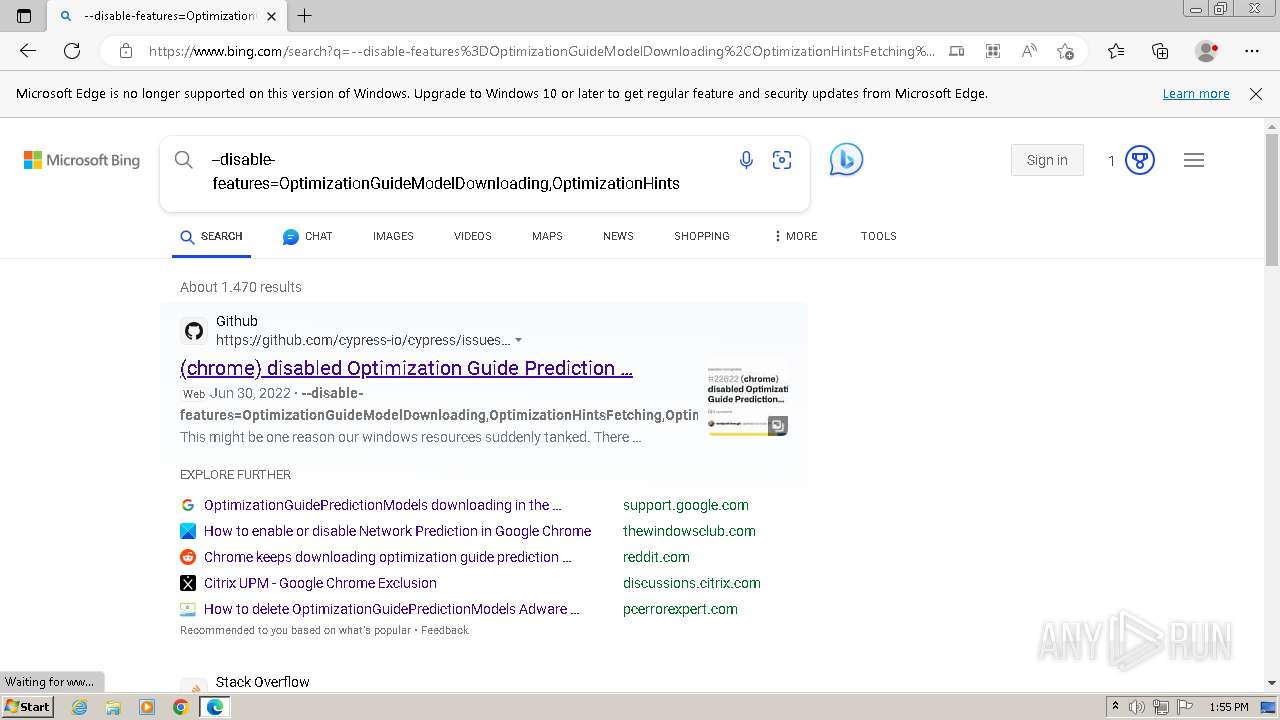Go to Microsoft Bing home logo

pyautogui.click(x=82, y=160)
